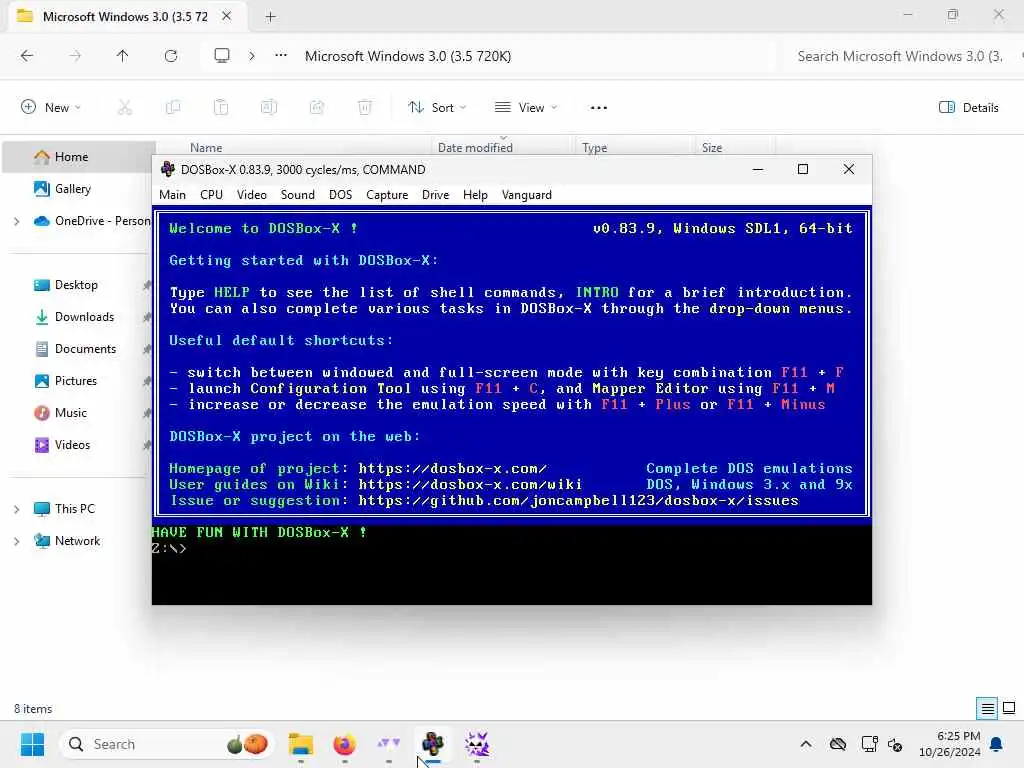Open the Sort dropdown

[437, 107]
